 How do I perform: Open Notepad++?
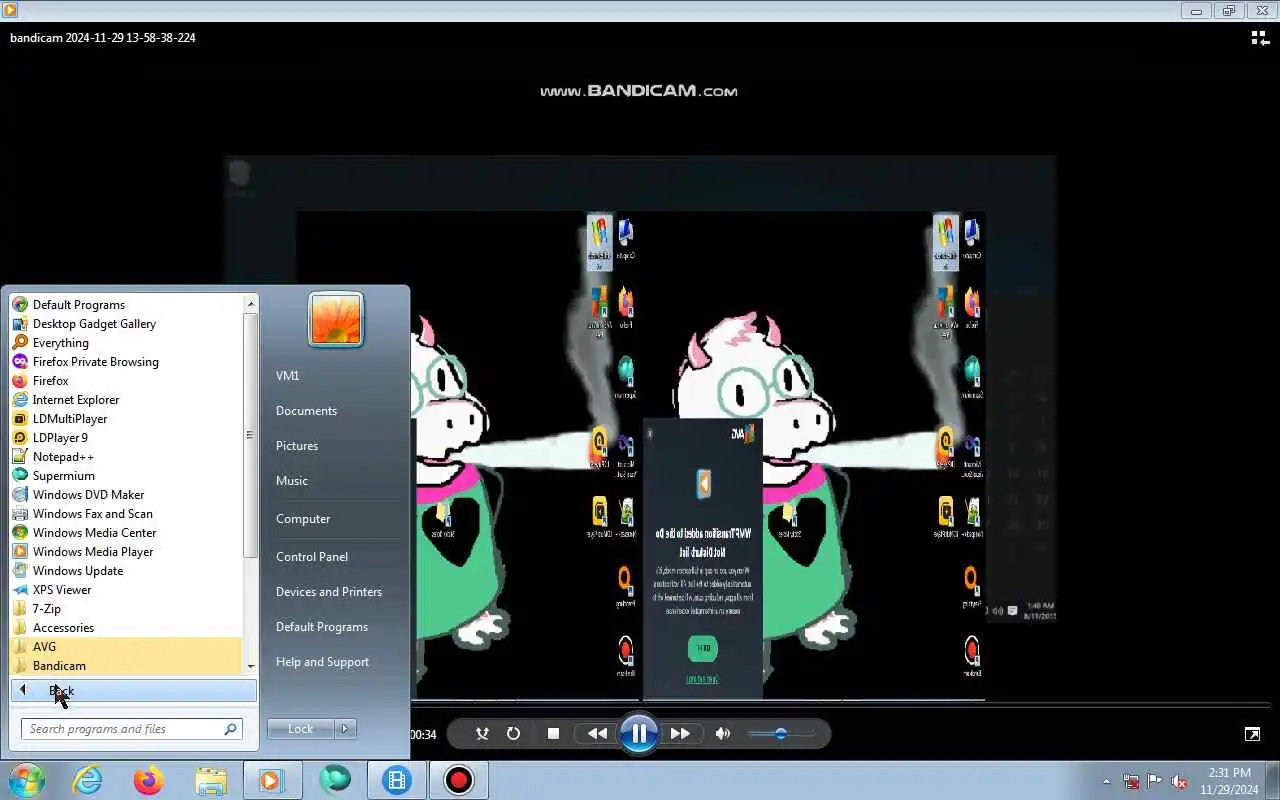(x=62, y=457)
